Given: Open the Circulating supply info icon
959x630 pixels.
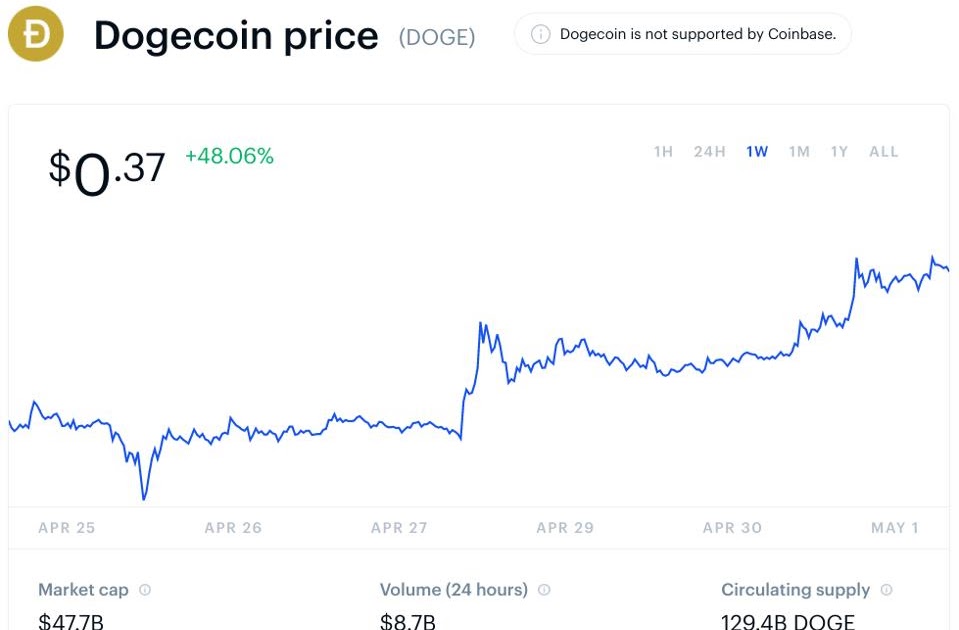Looking at the screenshot, I should coord(886,590).
